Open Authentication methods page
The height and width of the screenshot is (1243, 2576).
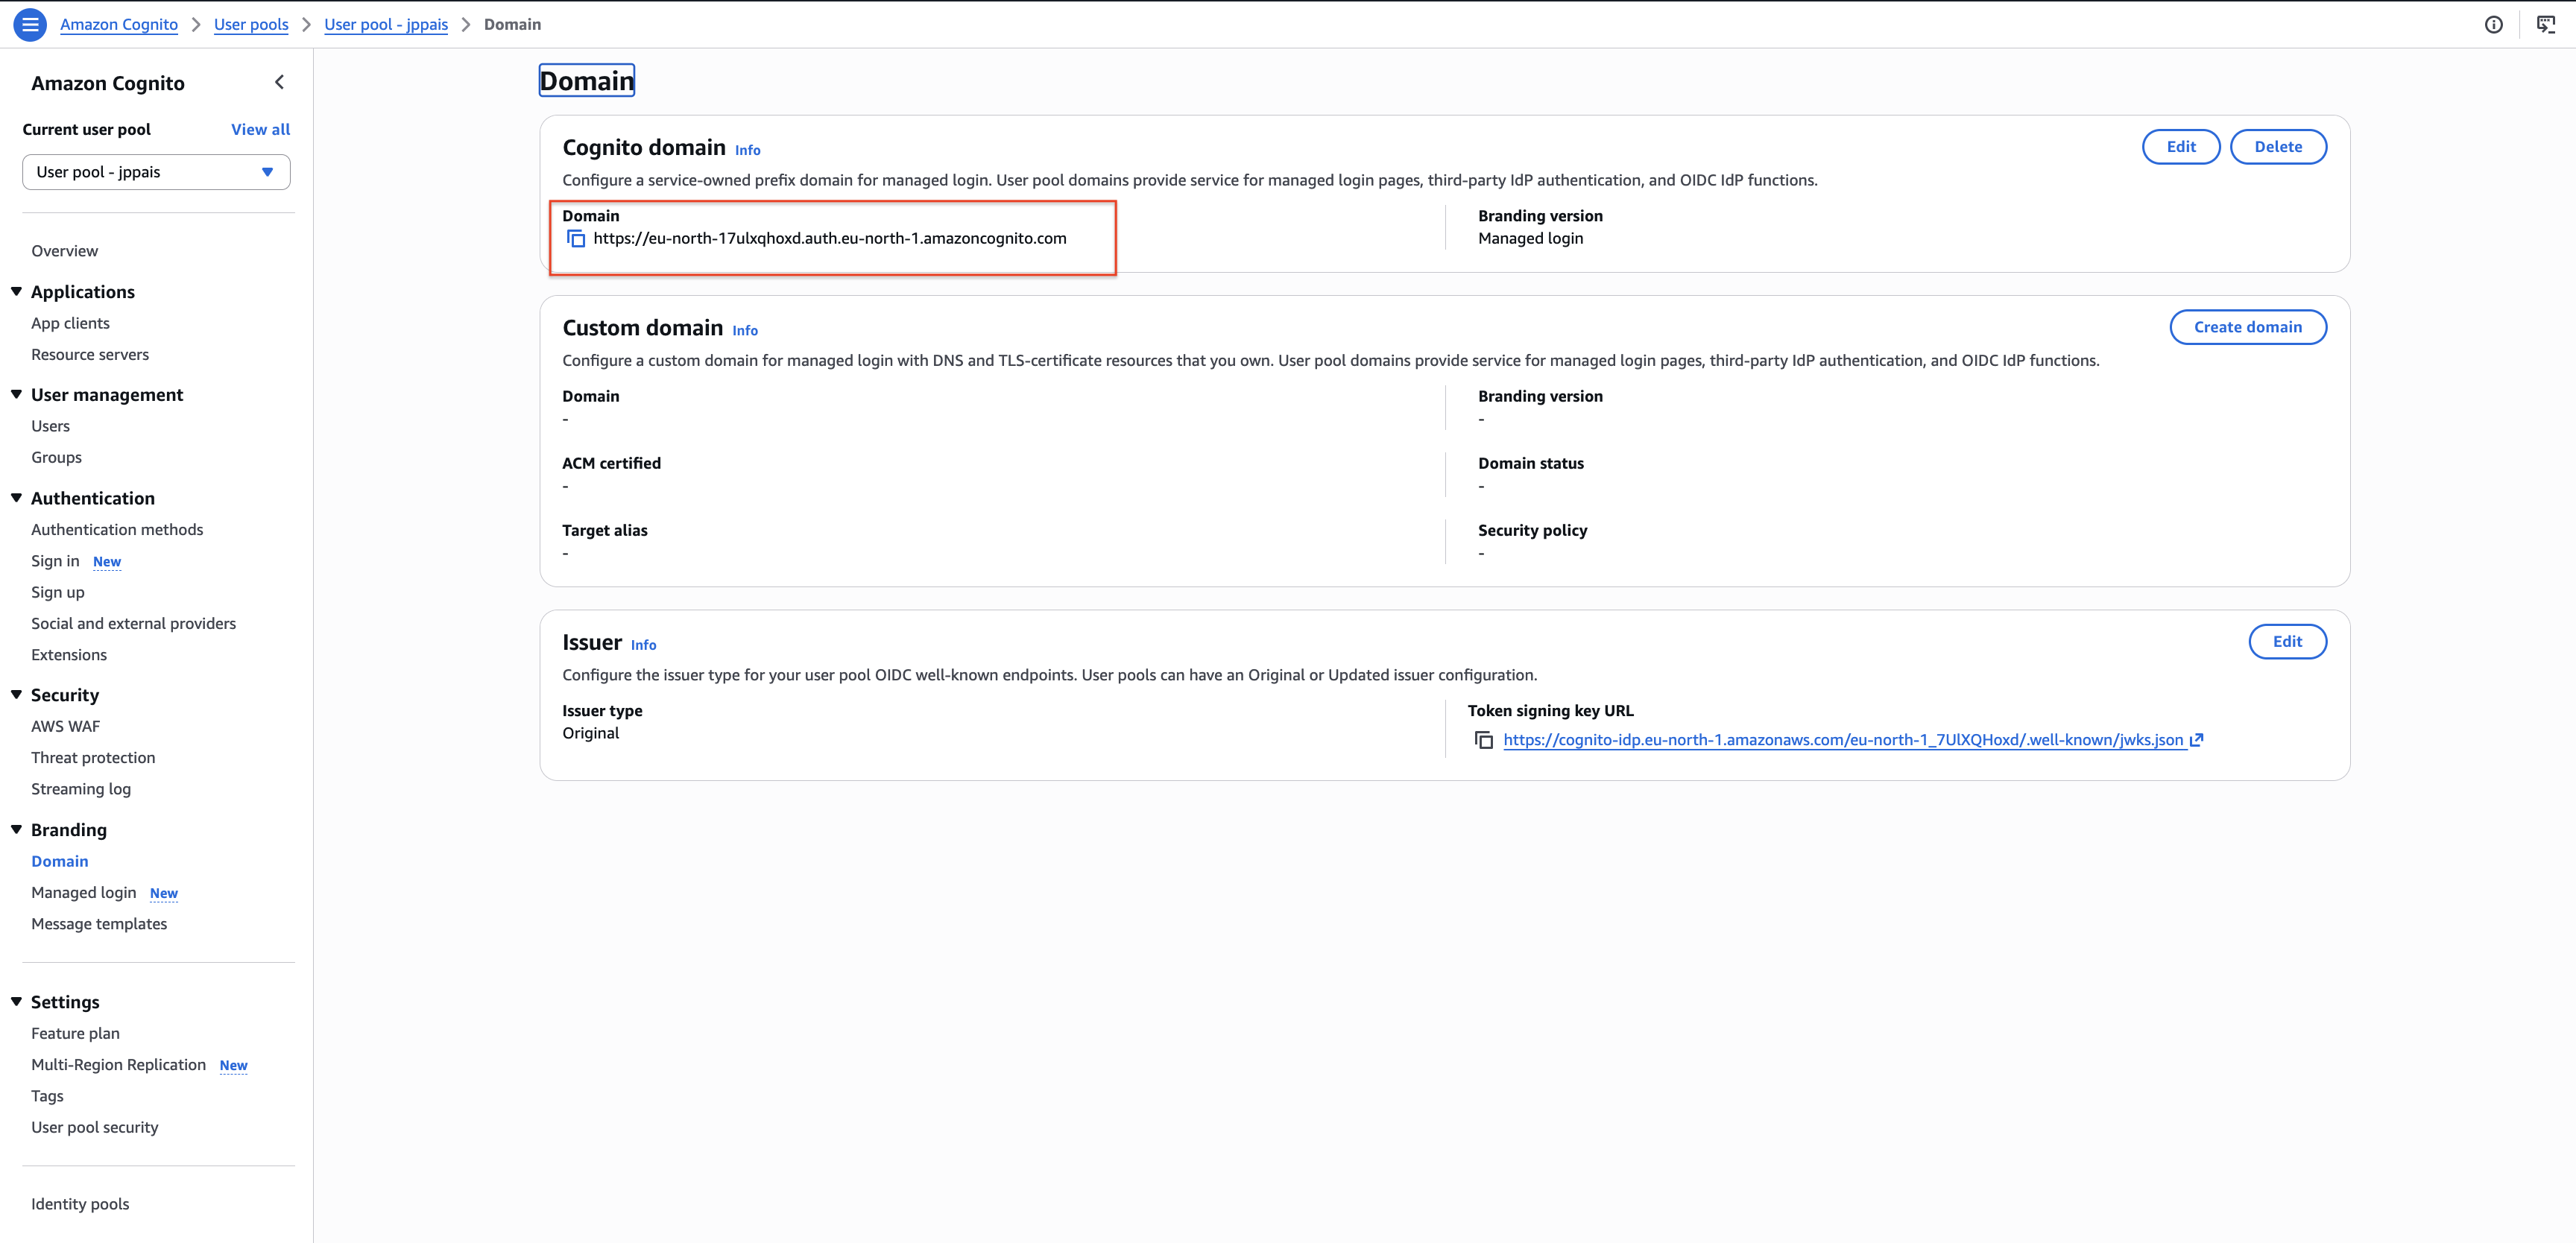pos(117,529)
